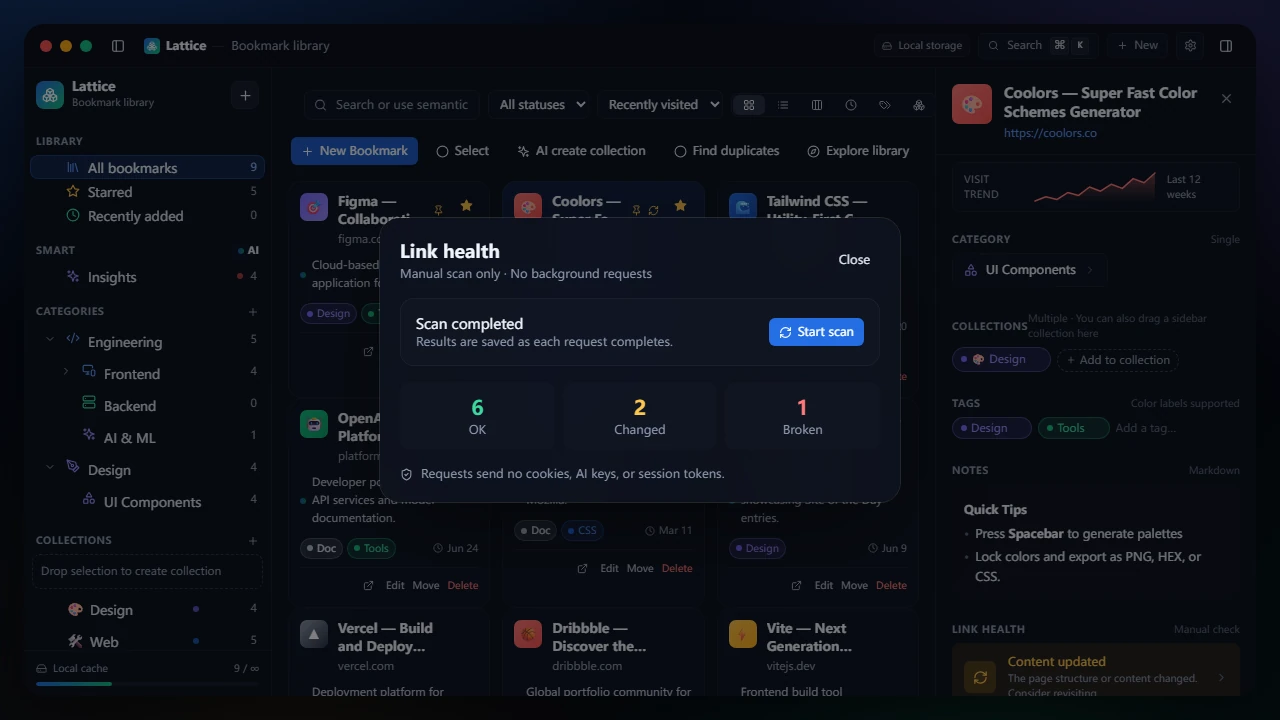Collapse the Engineering category

[x=50, y=340]
